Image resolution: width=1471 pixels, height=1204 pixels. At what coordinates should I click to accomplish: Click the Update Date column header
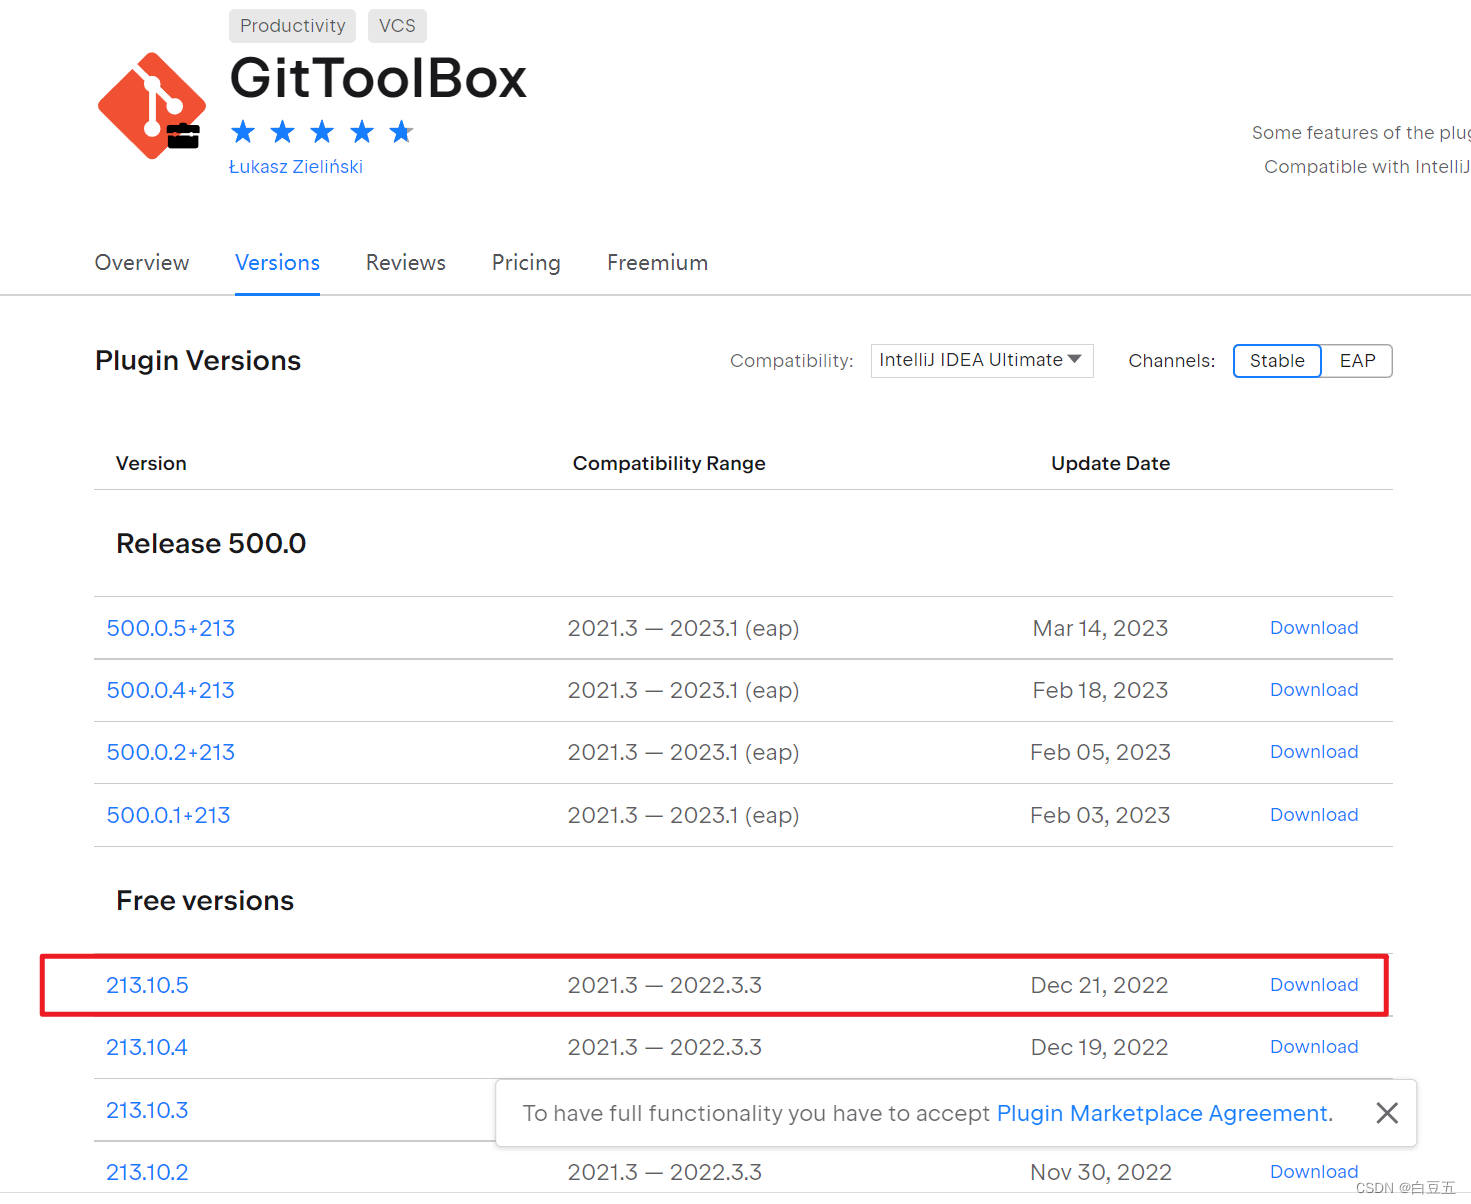point(1110,463)
